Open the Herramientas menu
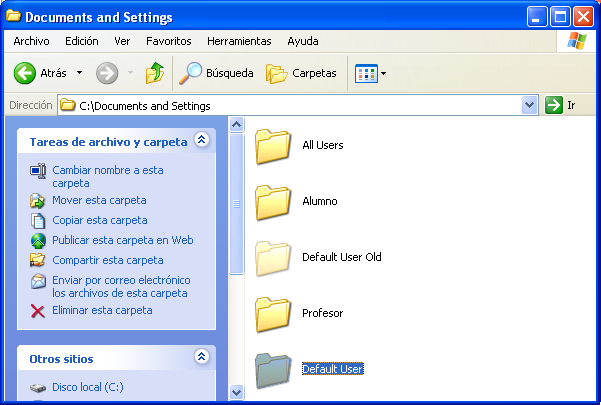The image size is (601, 405). (239, 41)
